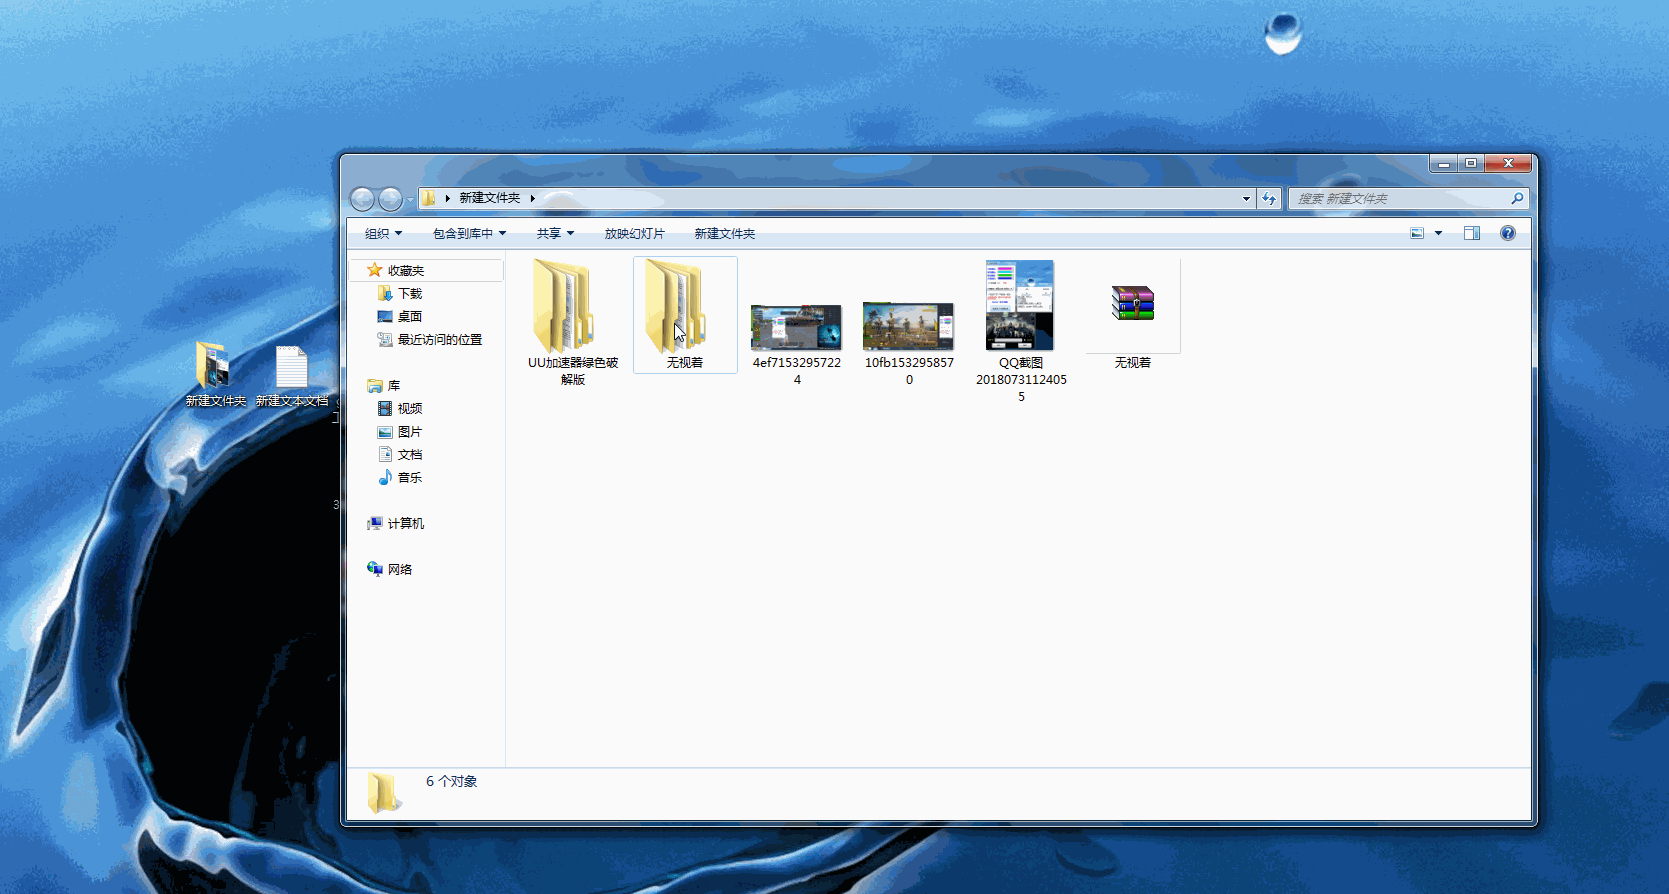This screenshot has width=1669, height=894.
Task: Toggle the preview pane button
Action: click(x=1471, y=233)
